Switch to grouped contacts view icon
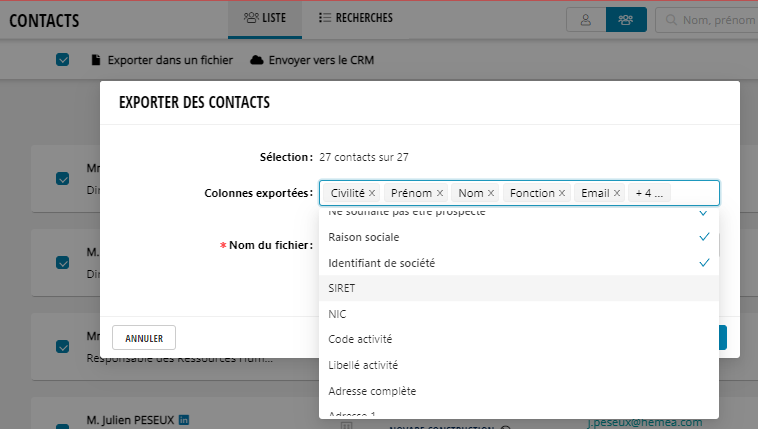This screenshot has width=758, height=429. click(626, 20)
